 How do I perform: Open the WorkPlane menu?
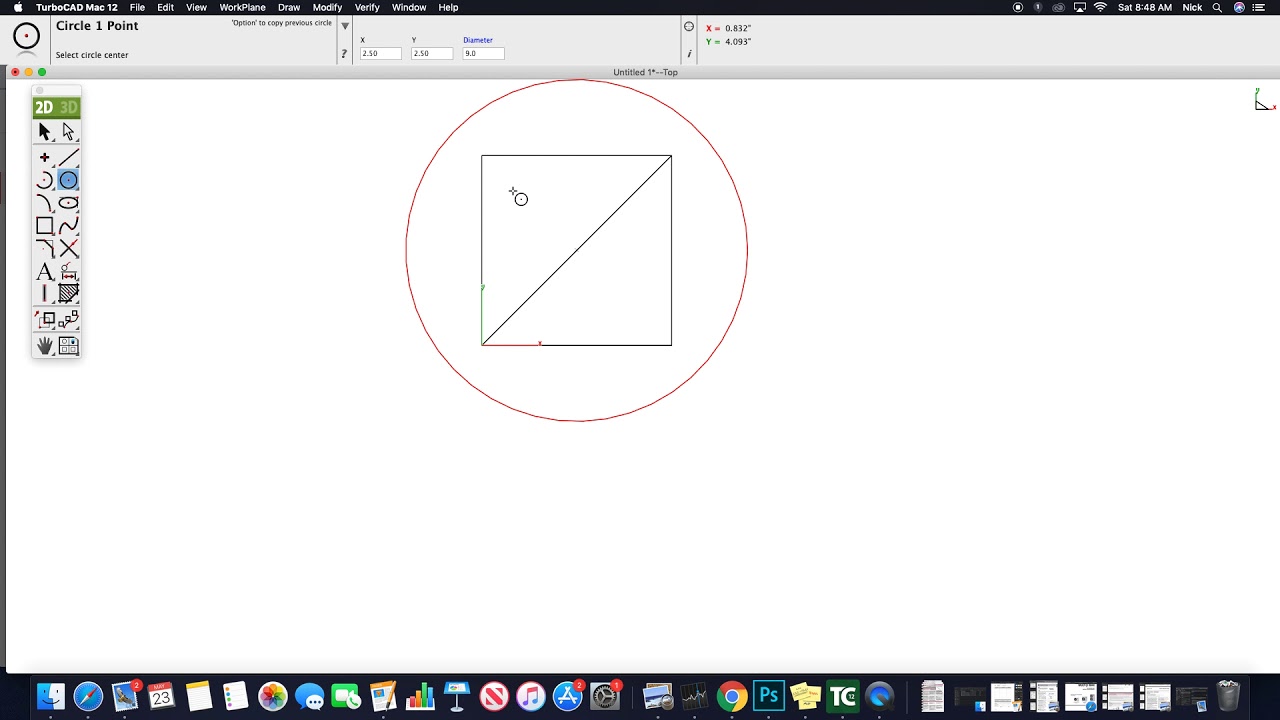(242, 7)
